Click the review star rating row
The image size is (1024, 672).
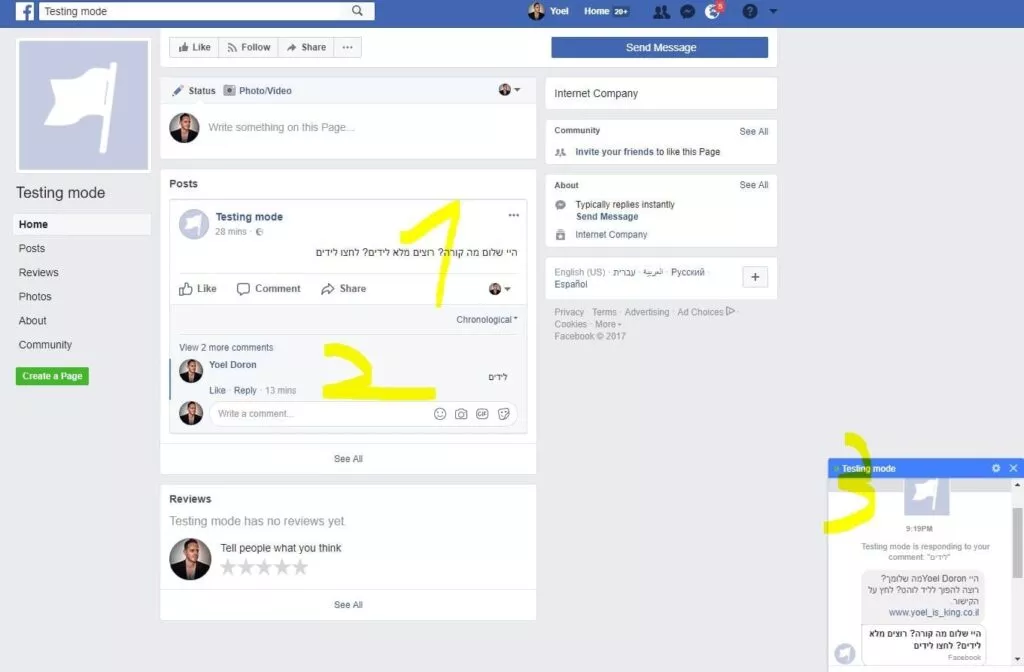tap(264, 567)
